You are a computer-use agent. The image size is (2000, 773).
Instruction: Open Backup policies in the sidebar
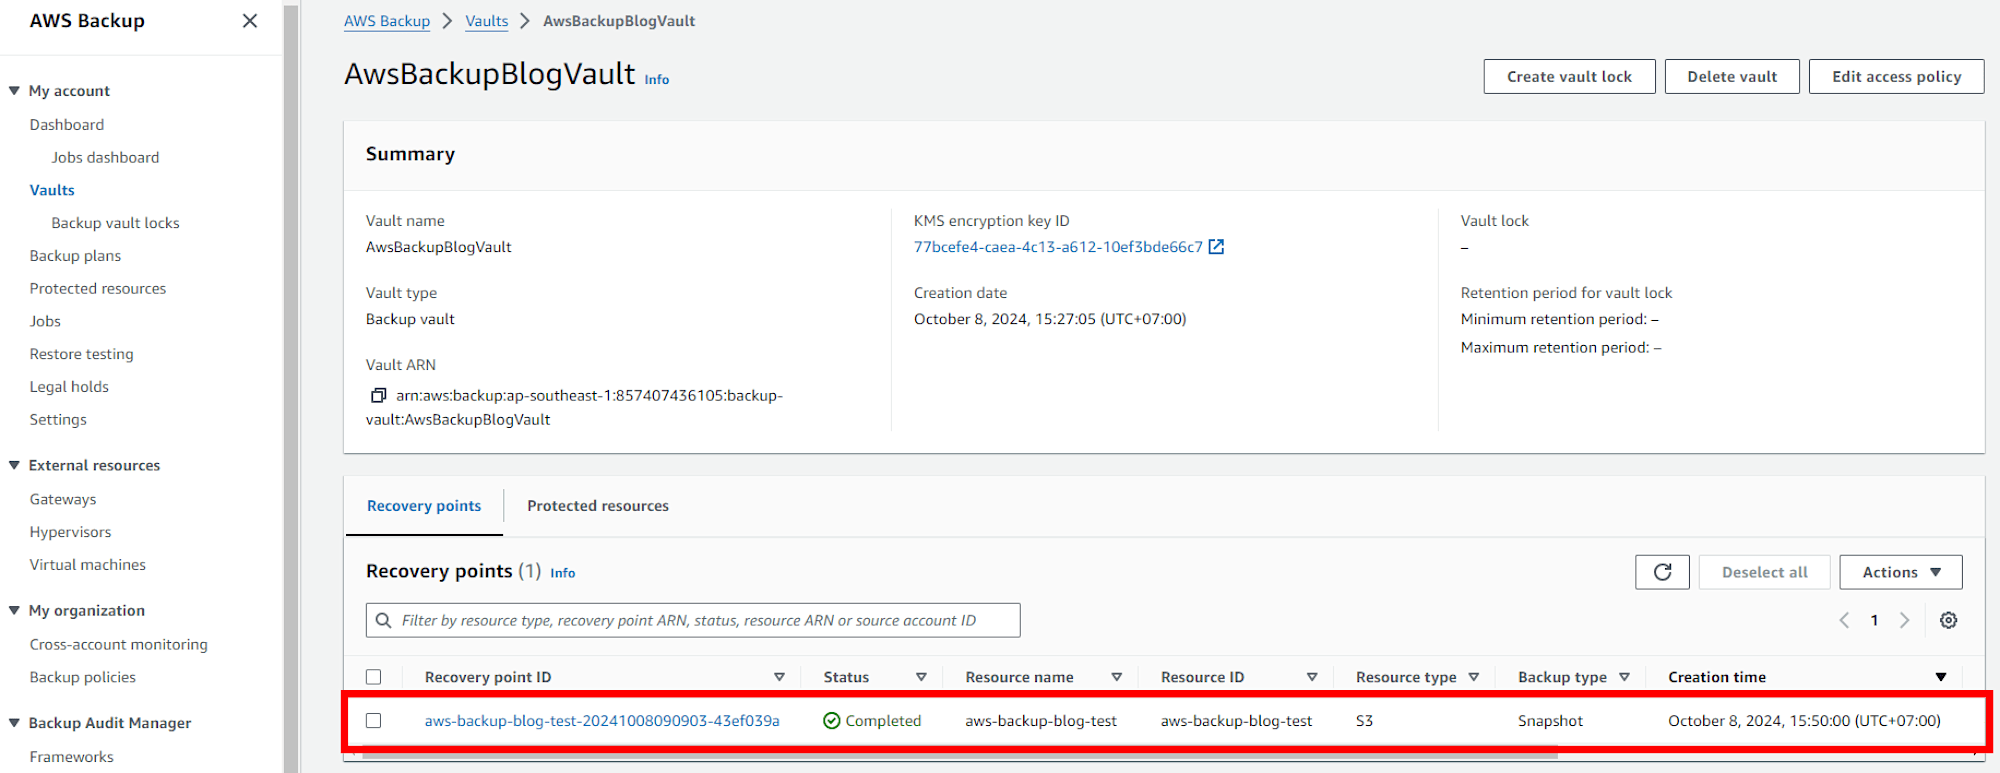coord(83,677)
